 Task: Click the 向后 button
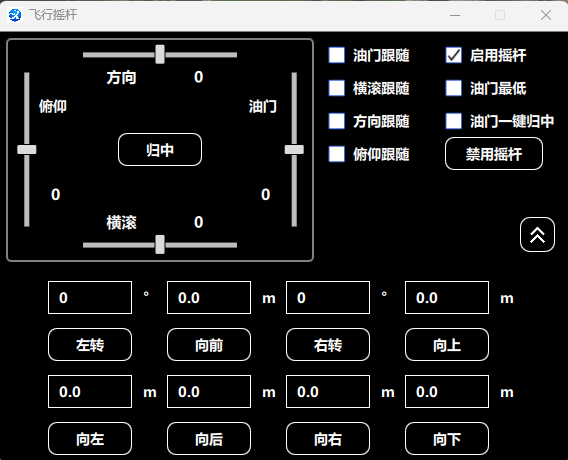(x=209, y=439)
